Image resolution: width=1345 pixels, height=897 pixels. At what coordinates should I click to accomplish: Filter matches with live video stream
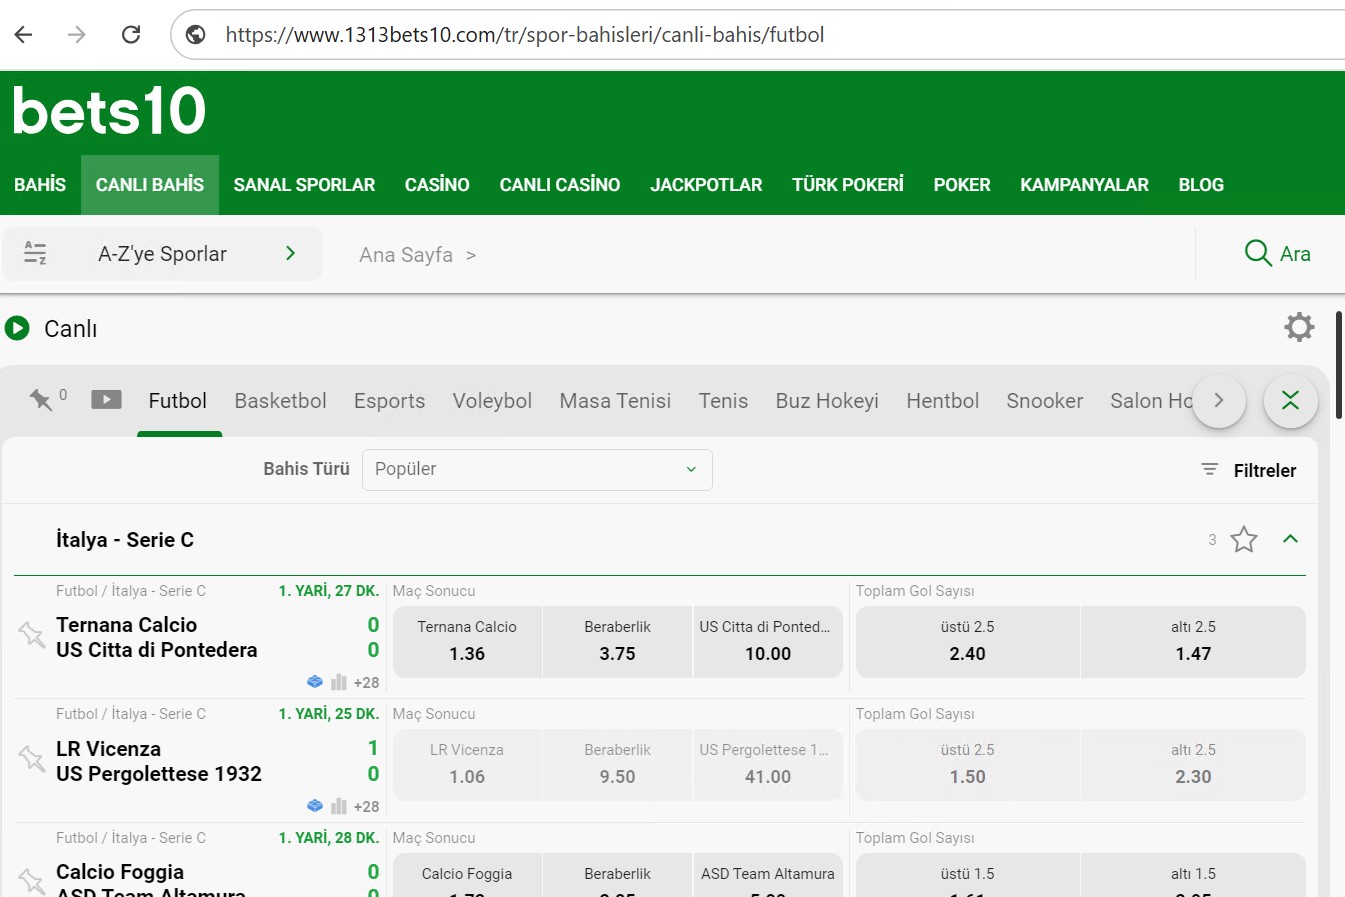[x=106, y=400]
